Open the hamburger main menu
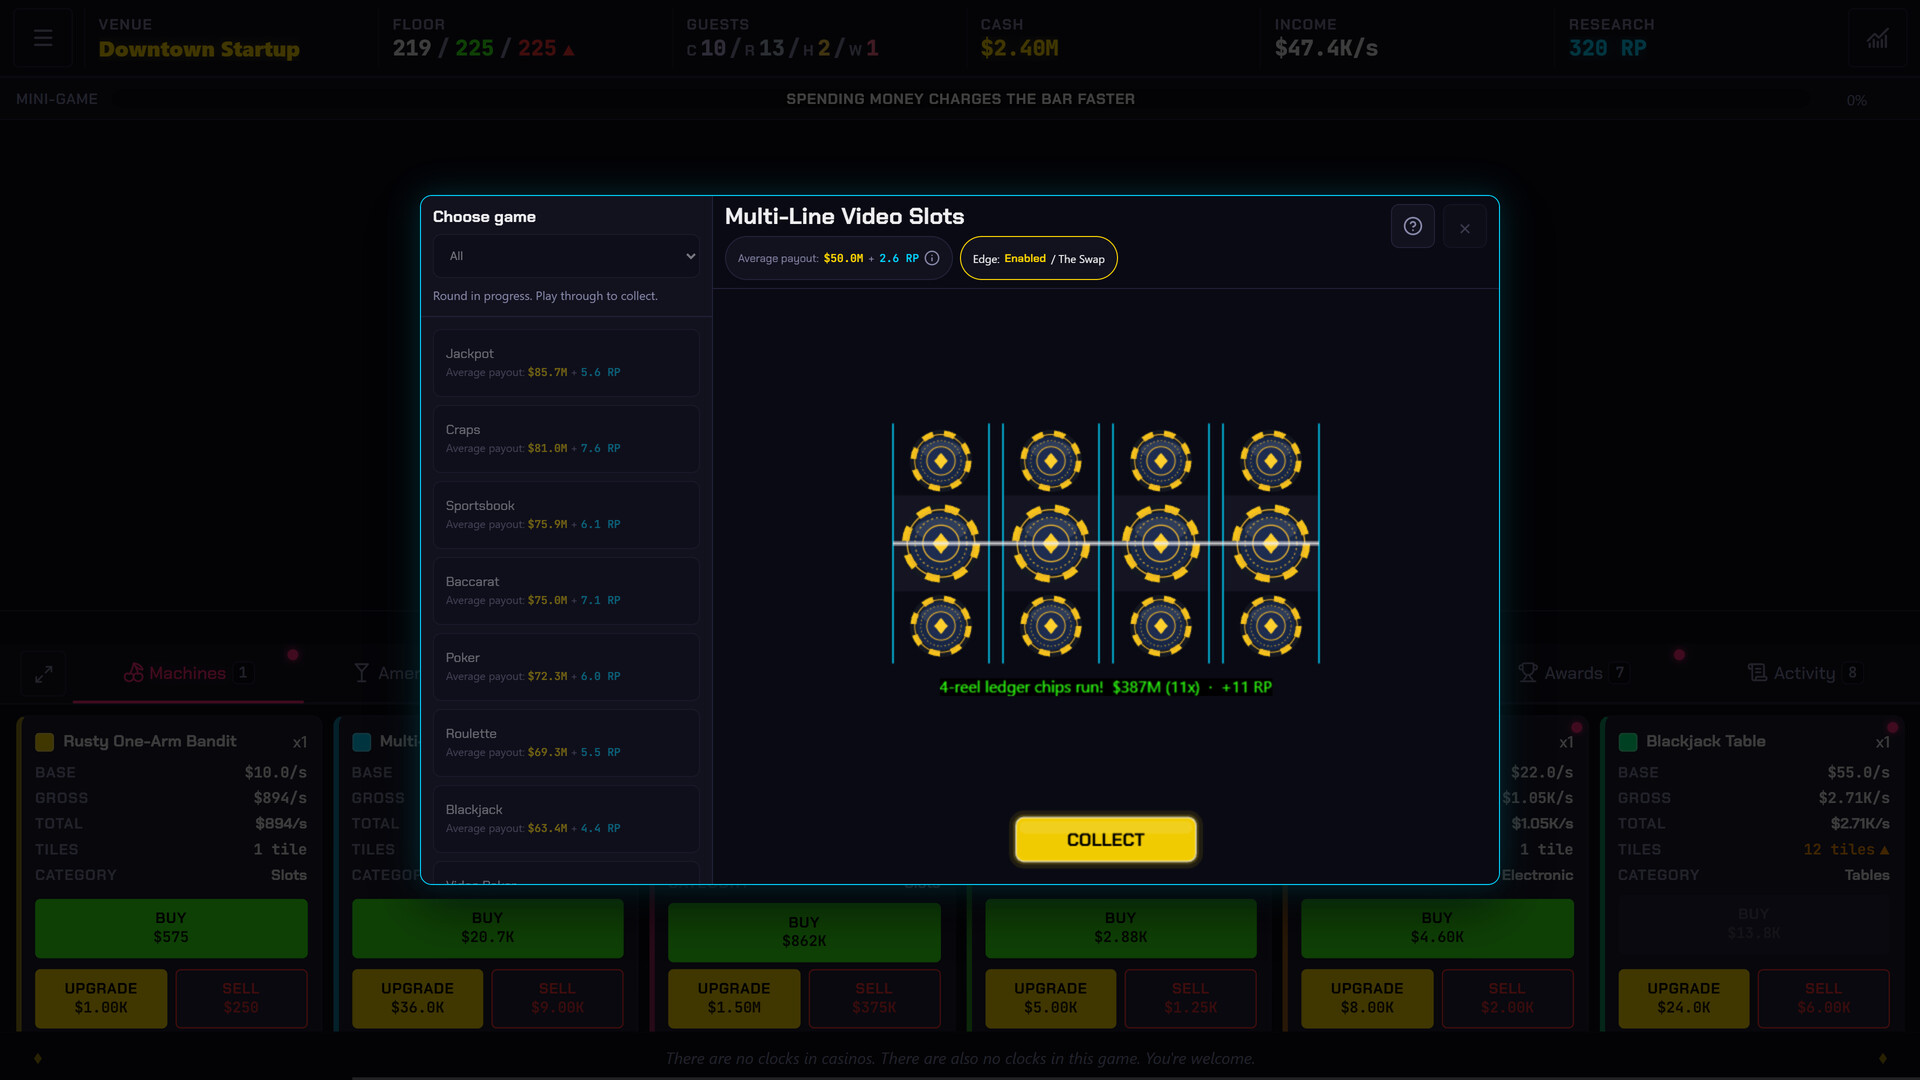 tap(43, 38)
